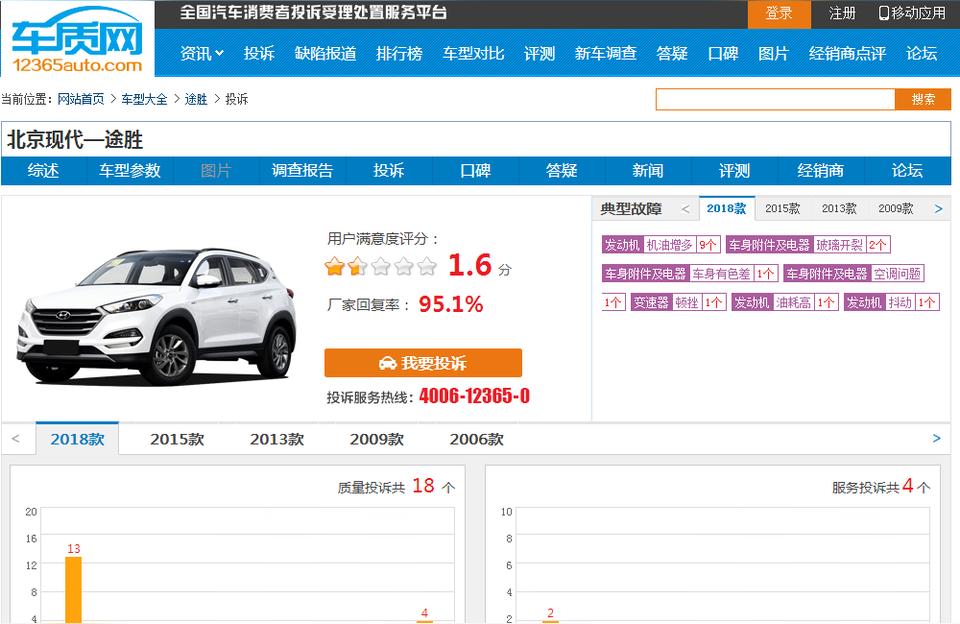Open 答疑 in top navigation bar
The image size is (960, 624).
672,53
